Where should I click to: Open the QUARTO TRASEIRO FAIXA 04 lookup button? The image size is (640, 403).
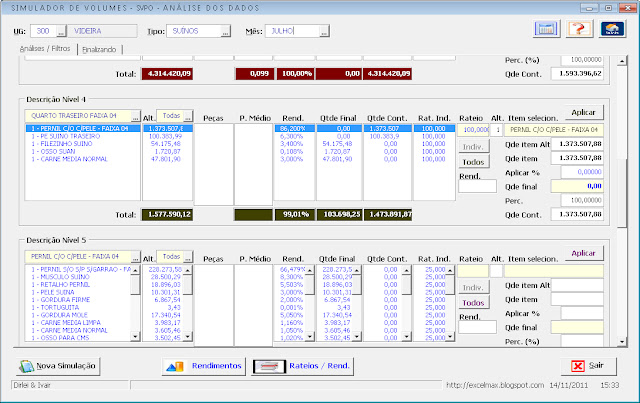pos(135,116)
